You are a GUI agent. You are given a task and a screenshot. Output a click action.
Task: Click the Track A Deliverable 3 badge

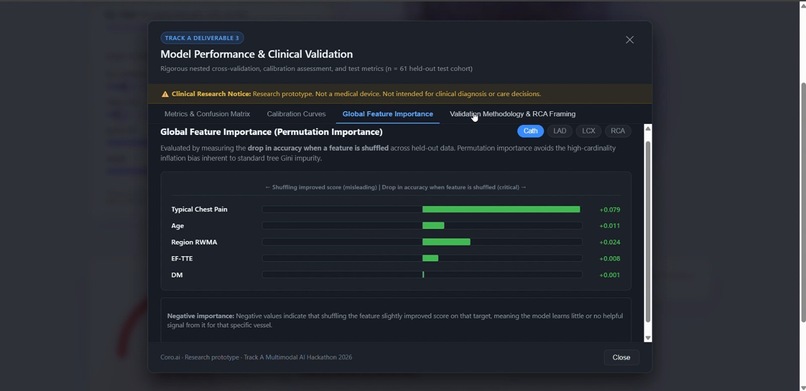coord(202,38)
